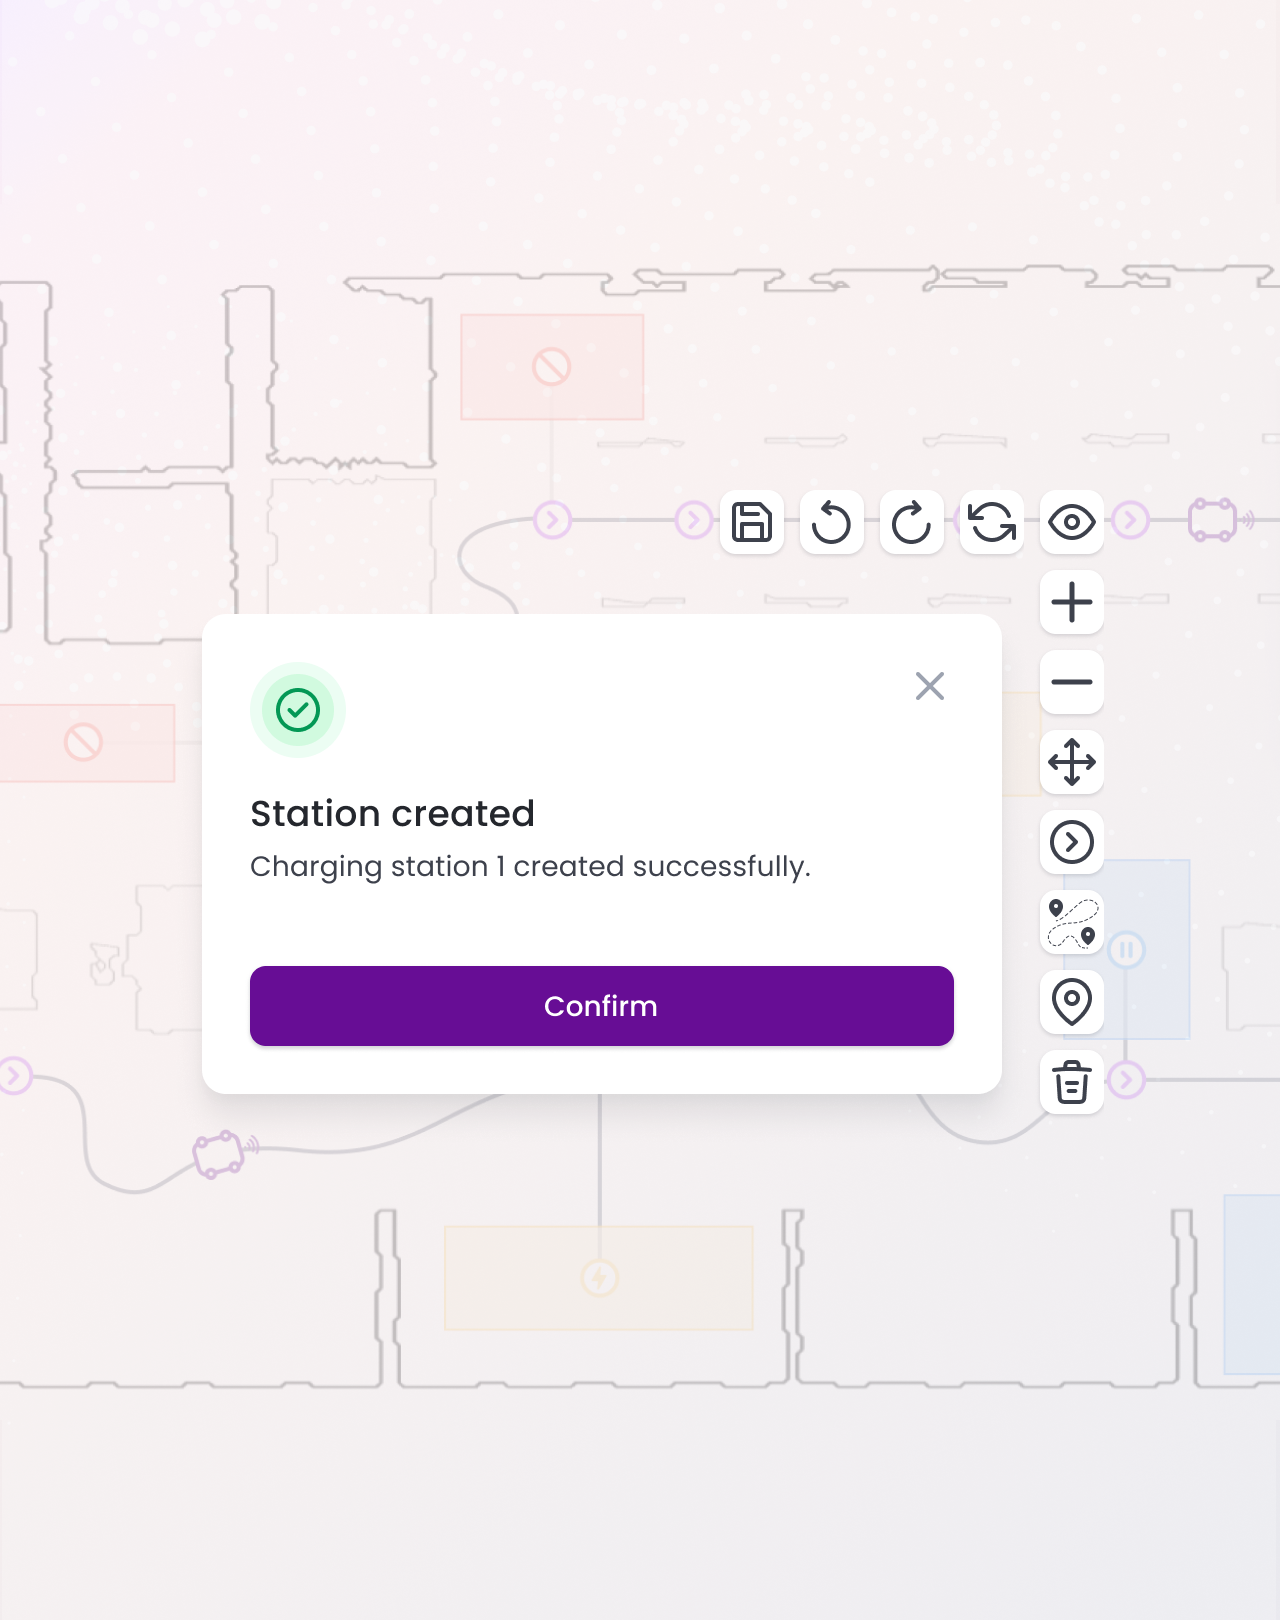This screenshot has height=1620, width=1280.
Task: Click the green success checkmark icon
Action: (x=298, y=710)
